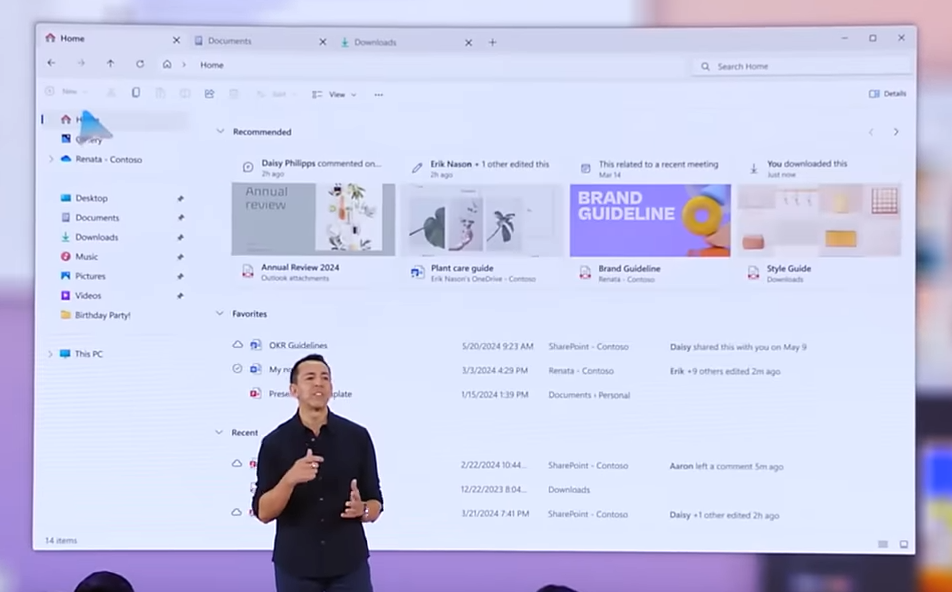Expand This PC in sidebar
The width and height of the screenshot is (952, 592).
[x=50, y=353]
